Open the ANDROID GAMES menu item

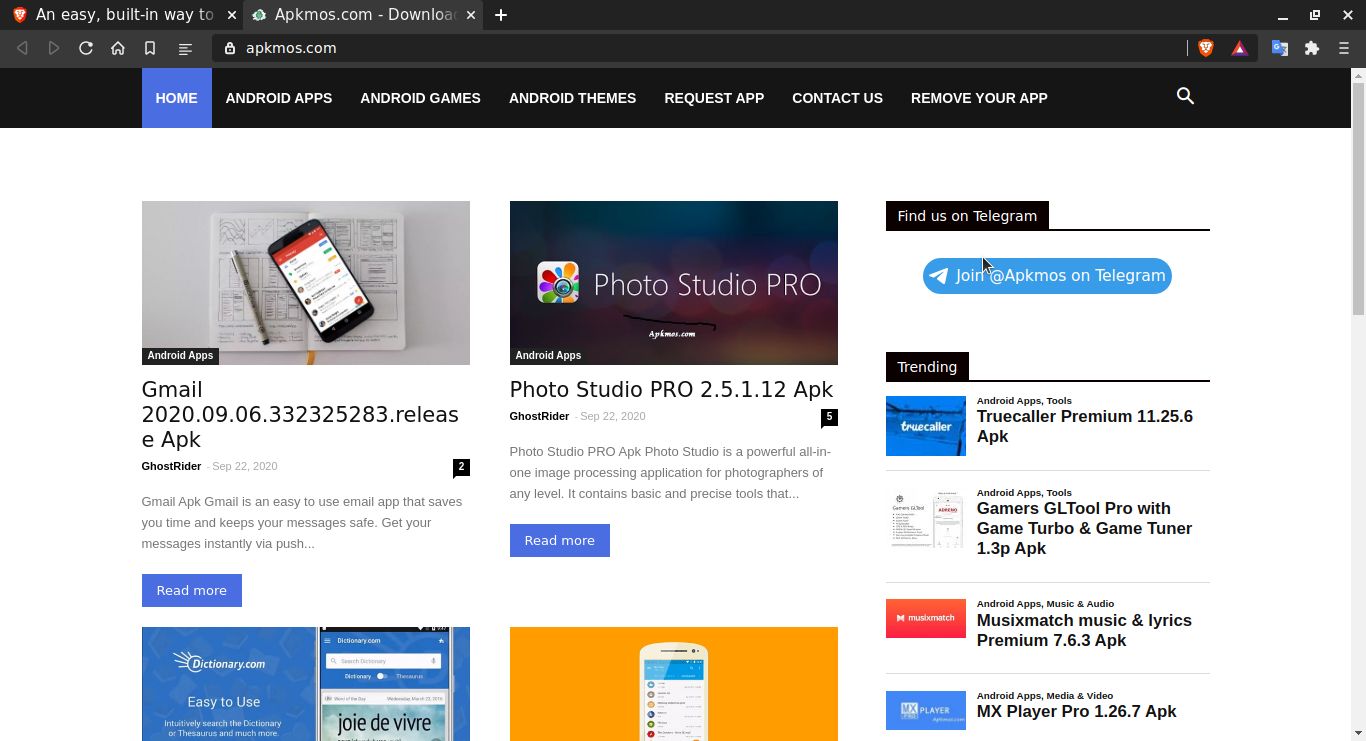(x=420, y=98)
